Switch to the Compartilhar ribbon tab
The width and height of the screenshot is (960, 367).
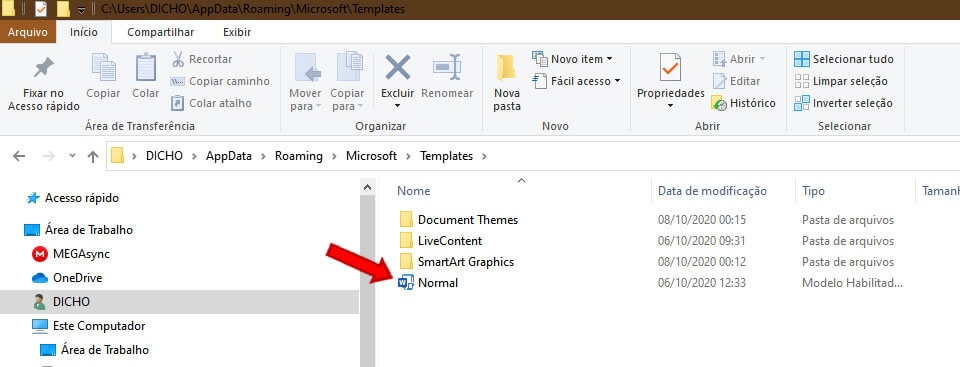(x=160, y=32)
